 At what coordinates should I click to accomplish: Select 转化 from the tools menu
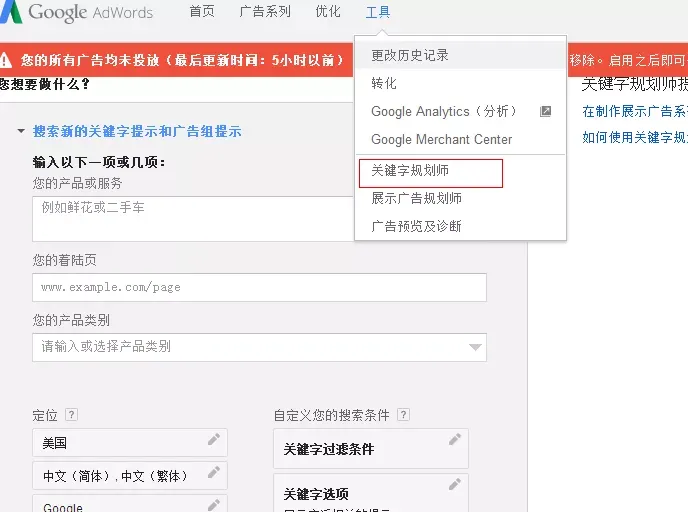tap(460, 83)
